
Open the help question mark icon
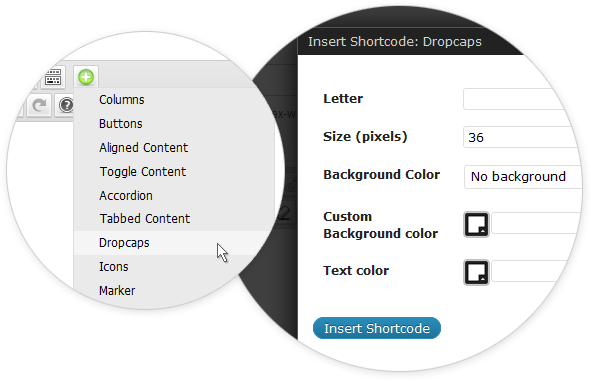point(66,105)
